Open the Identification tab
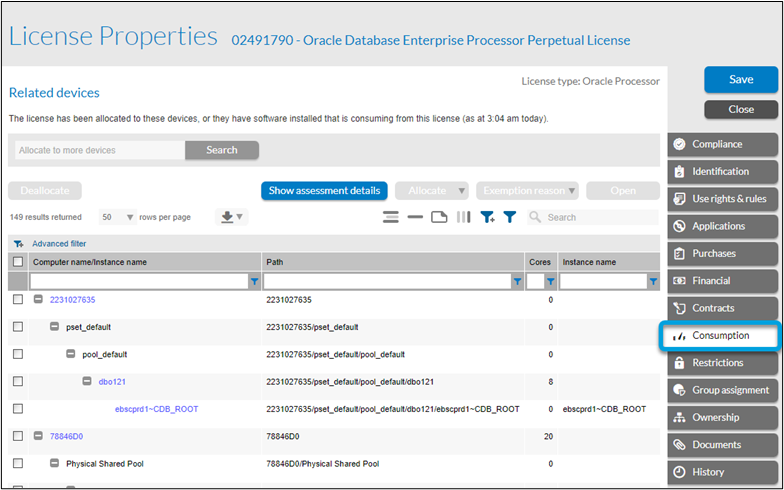This screenshot has width=784, height=490. pyautogui.click(x=722, y=172)
